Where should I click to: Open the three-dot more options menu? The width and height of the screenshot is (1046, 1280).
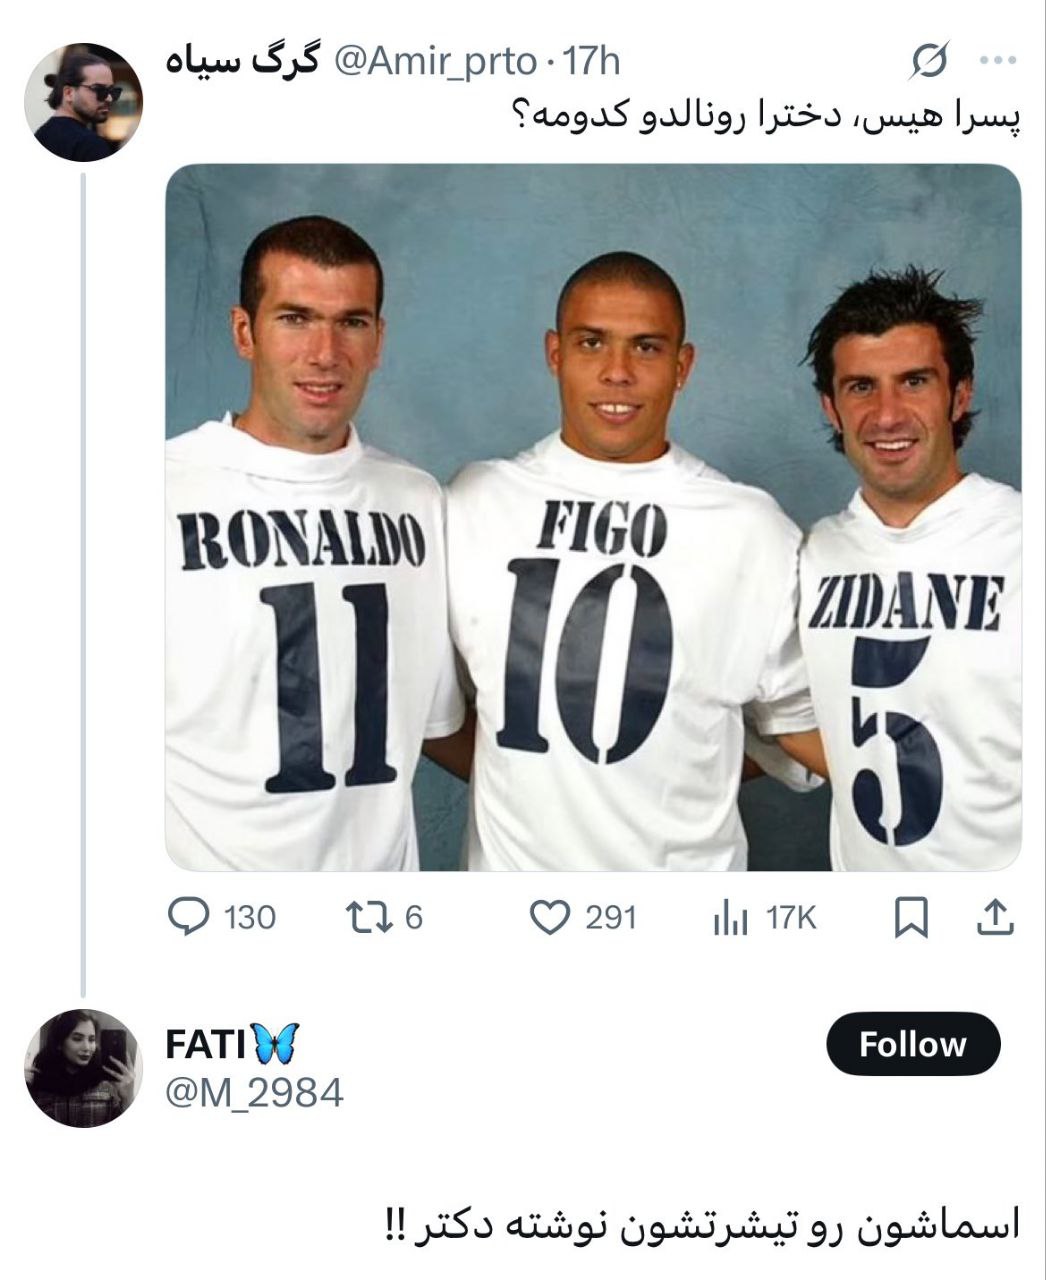[996, 61]
